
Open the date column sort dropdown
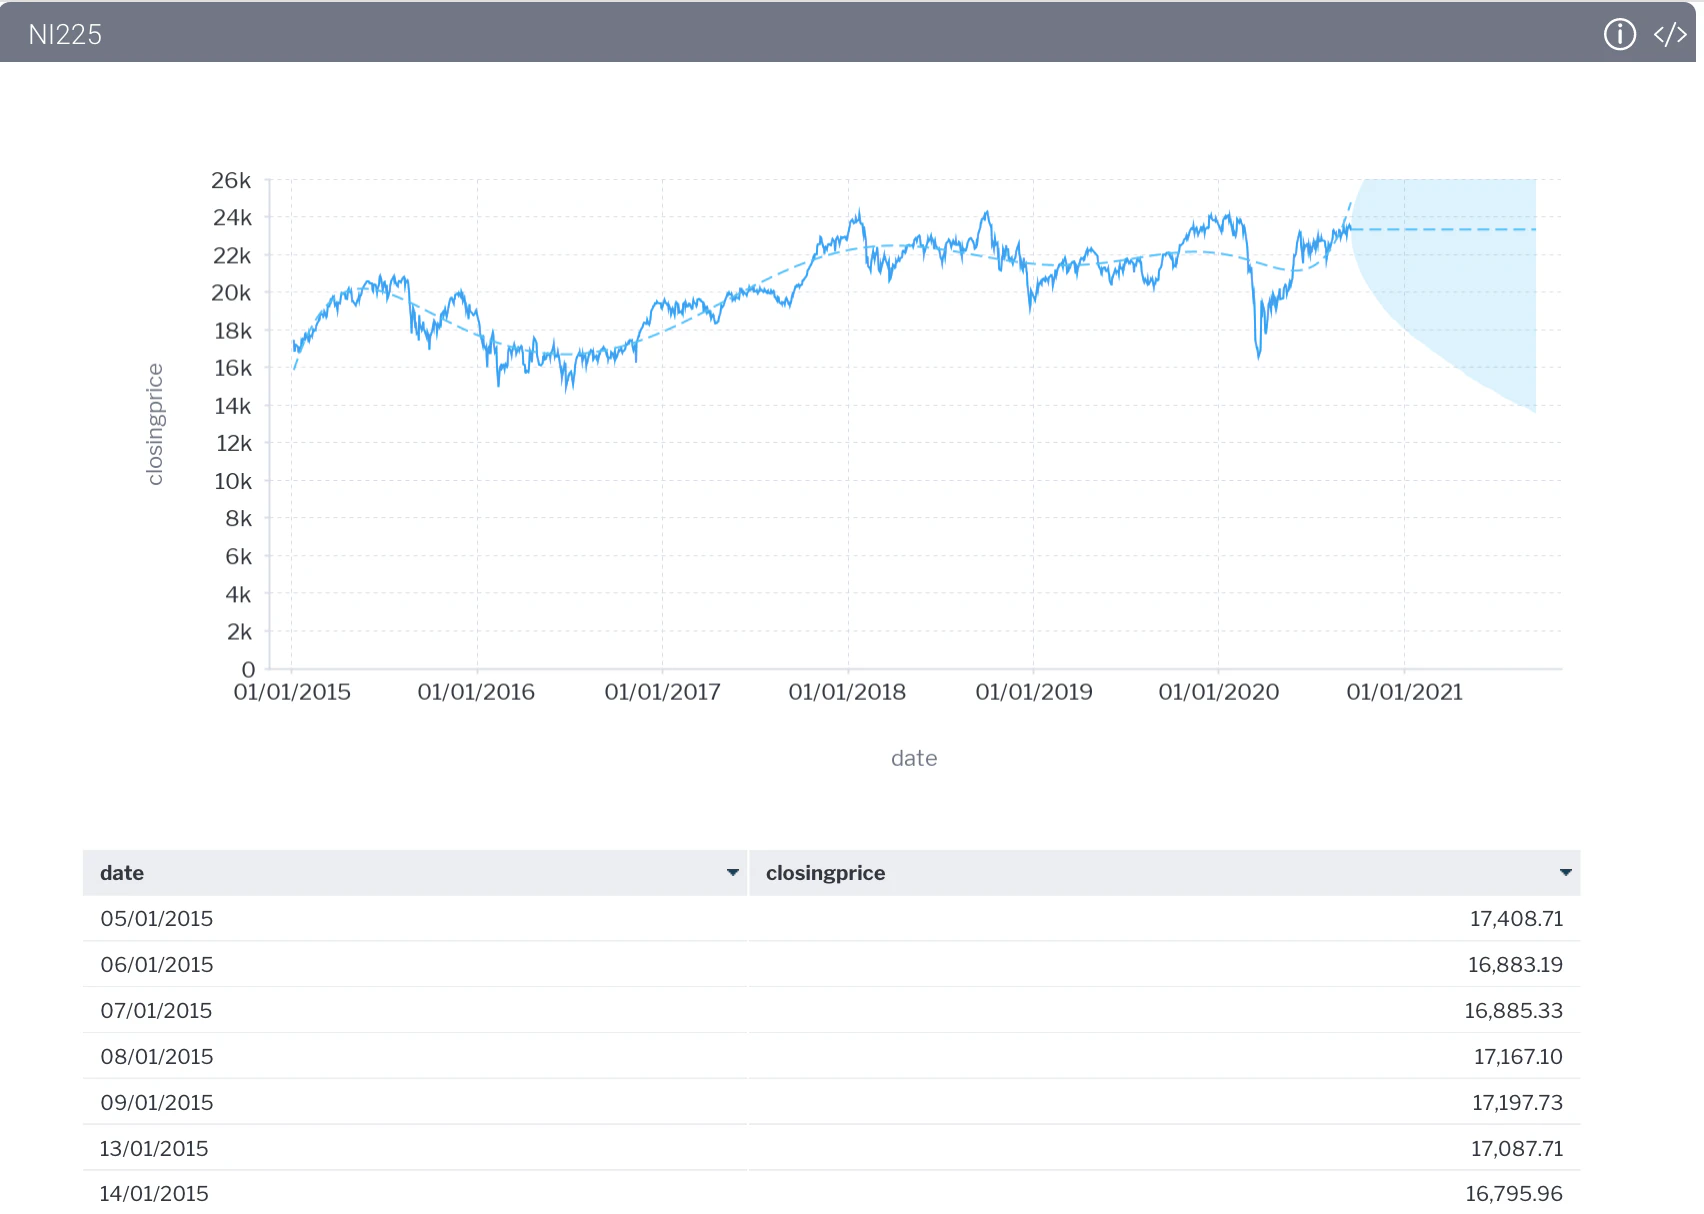point(733,873)
